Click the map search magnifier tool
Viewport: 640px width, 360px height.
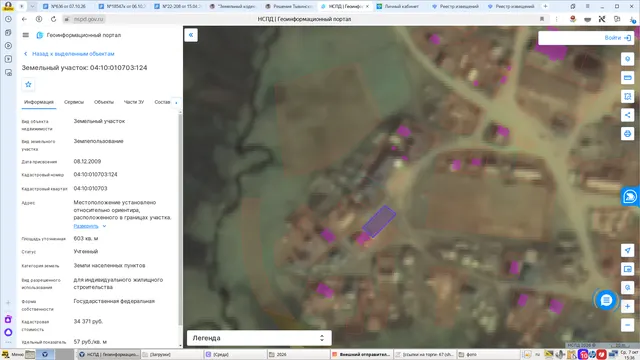coord(627,287)
